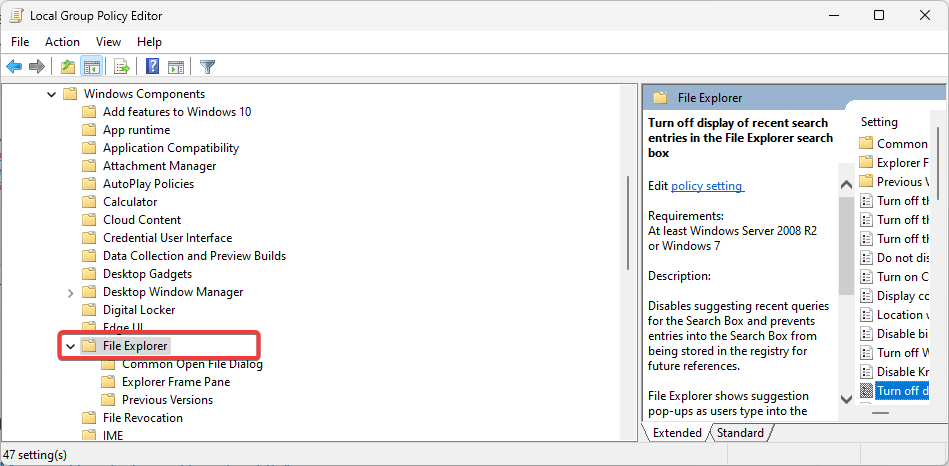Select Previous Versions subfolder in tree

point(167,400)
